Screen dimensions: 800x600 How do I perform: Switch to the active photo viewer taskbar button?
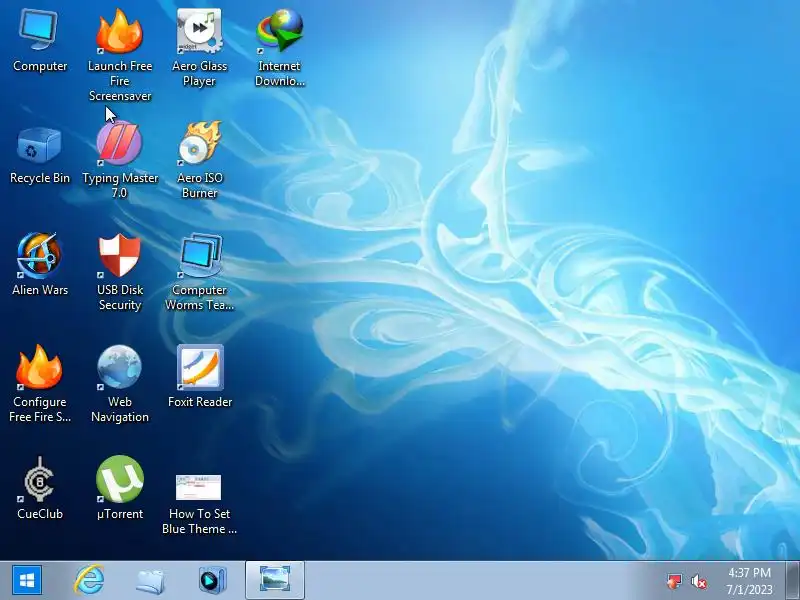tap(274, 580)
